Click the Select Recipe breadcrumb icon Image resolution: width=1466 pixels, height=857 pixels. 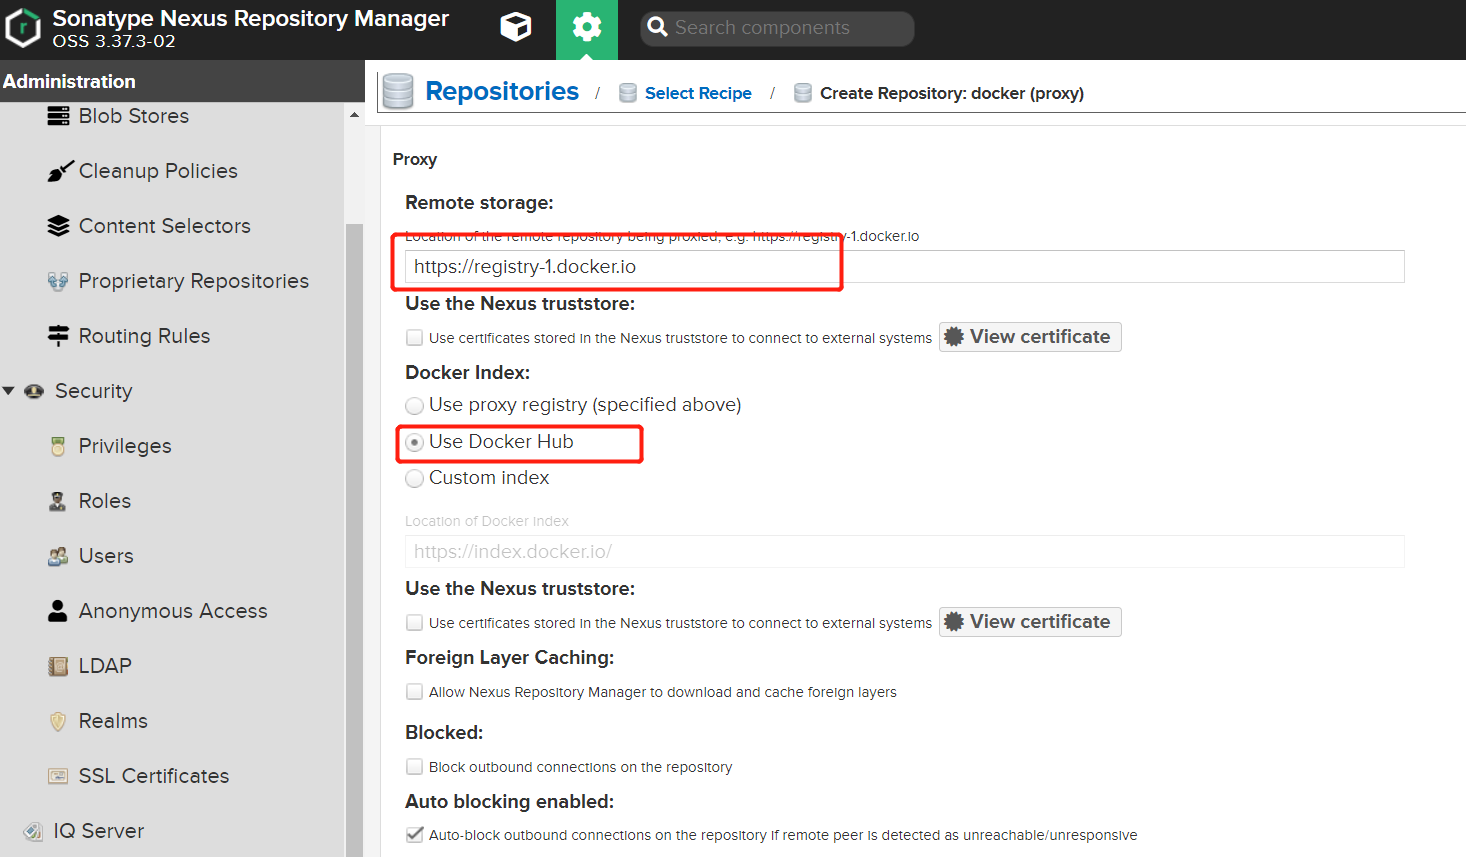[x=628, y=93]
